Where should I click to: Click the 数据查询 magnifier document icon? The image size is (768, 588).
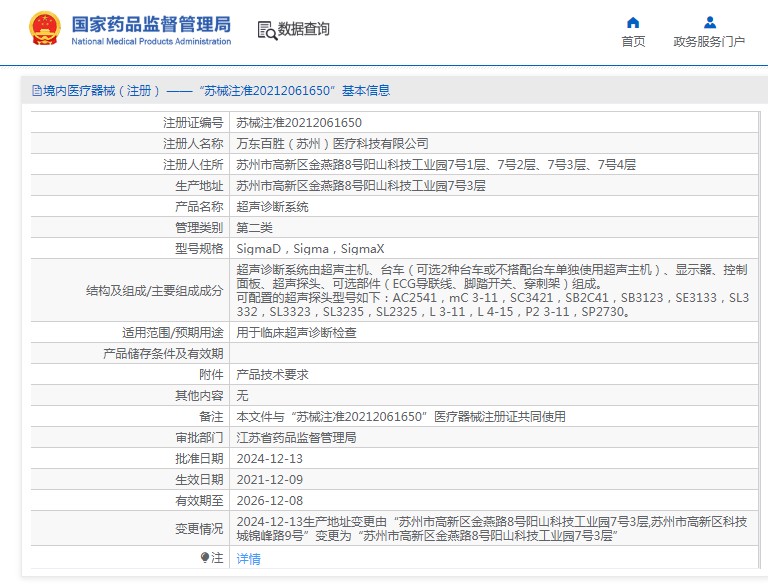266,30
